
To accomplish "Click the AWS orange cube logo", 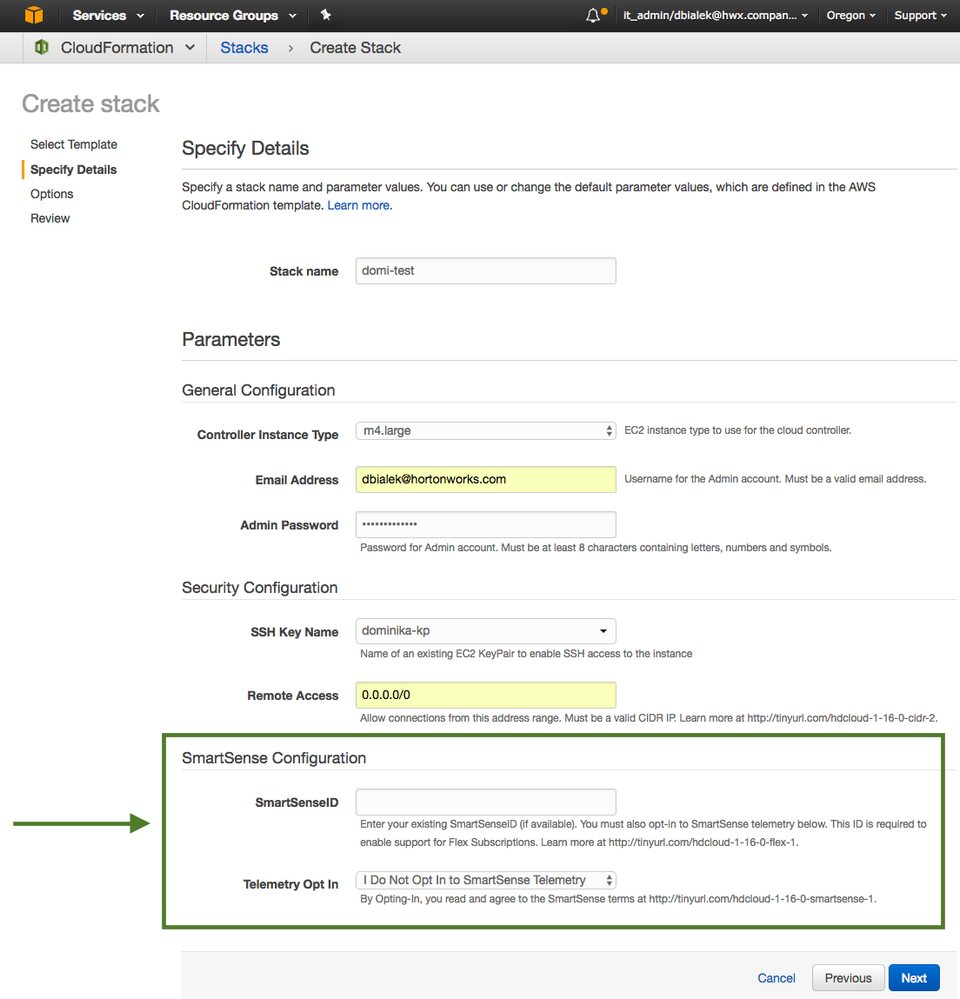I will pos(34,15).
